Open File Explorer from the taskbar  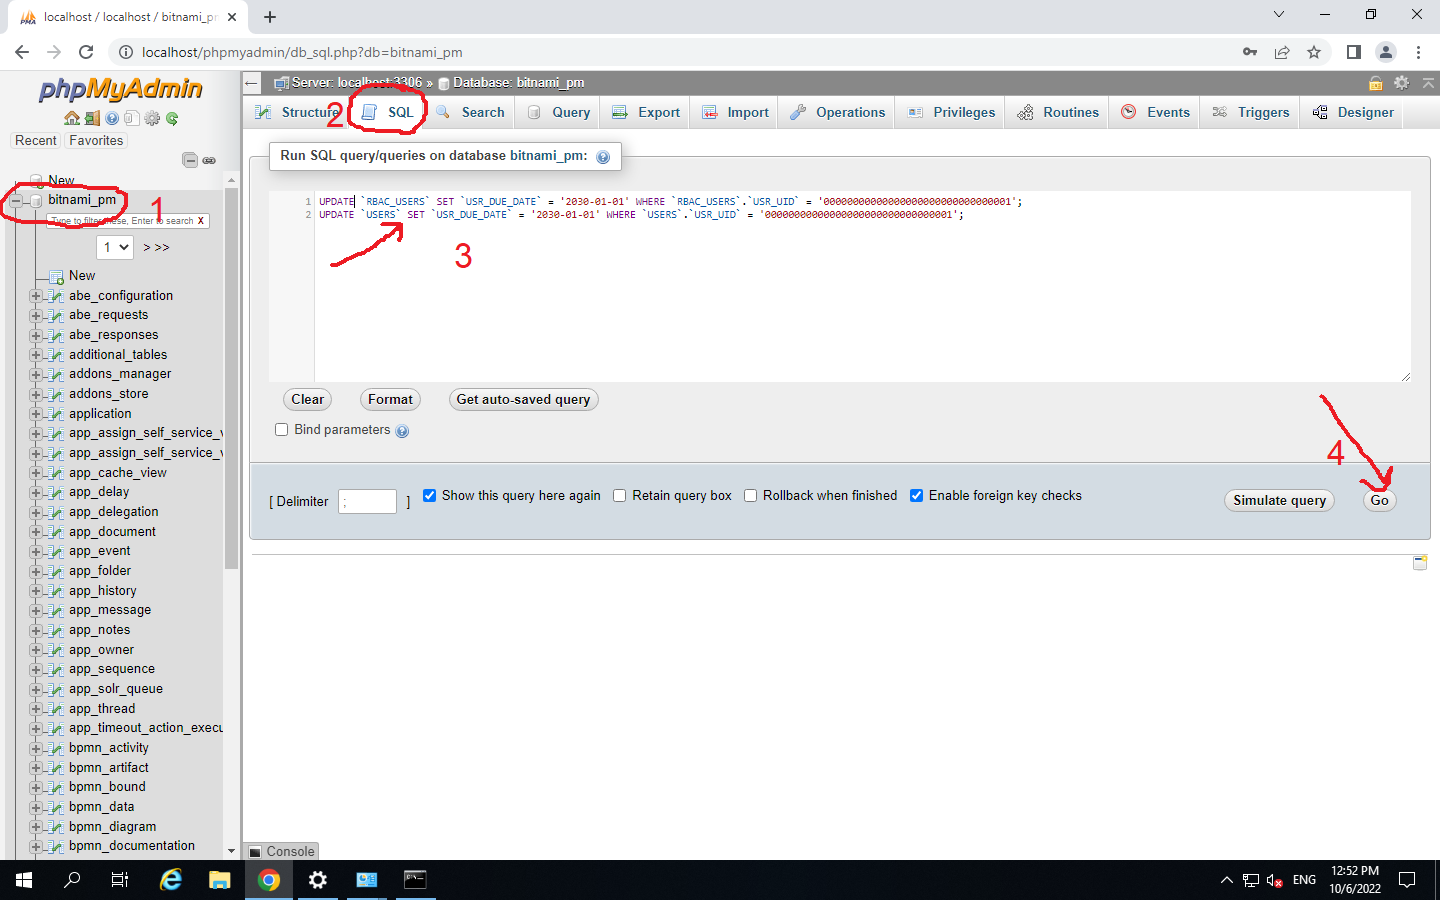pos(220,880)
